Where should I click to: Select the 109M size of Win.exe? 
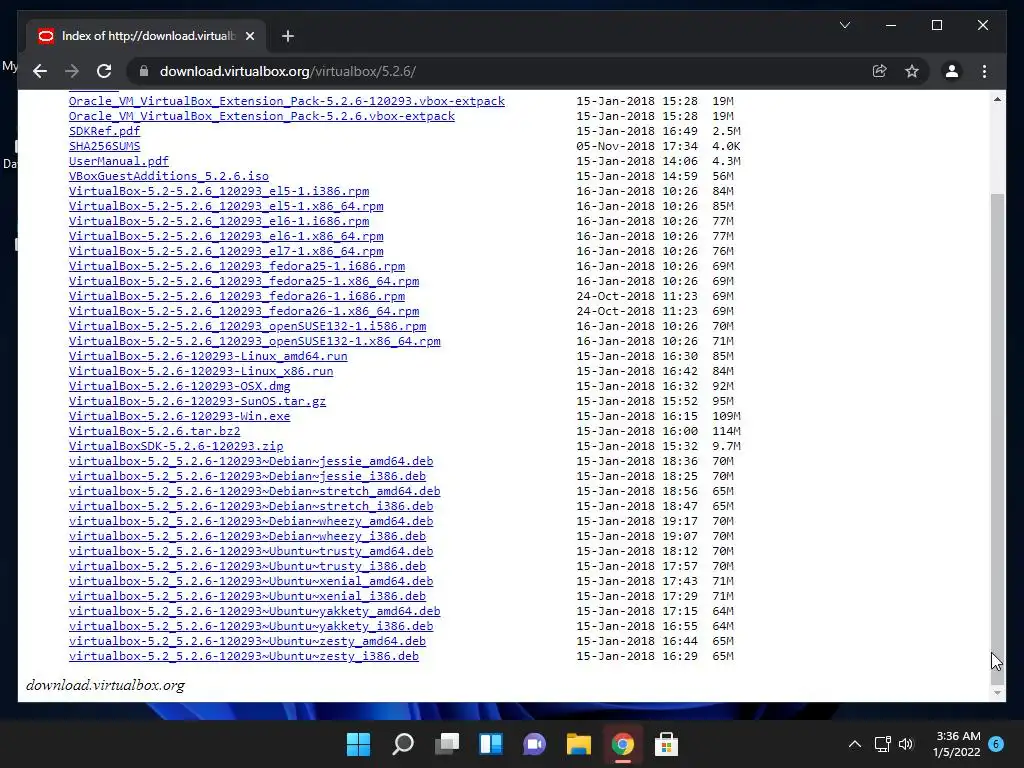click(x=726, y=417)
